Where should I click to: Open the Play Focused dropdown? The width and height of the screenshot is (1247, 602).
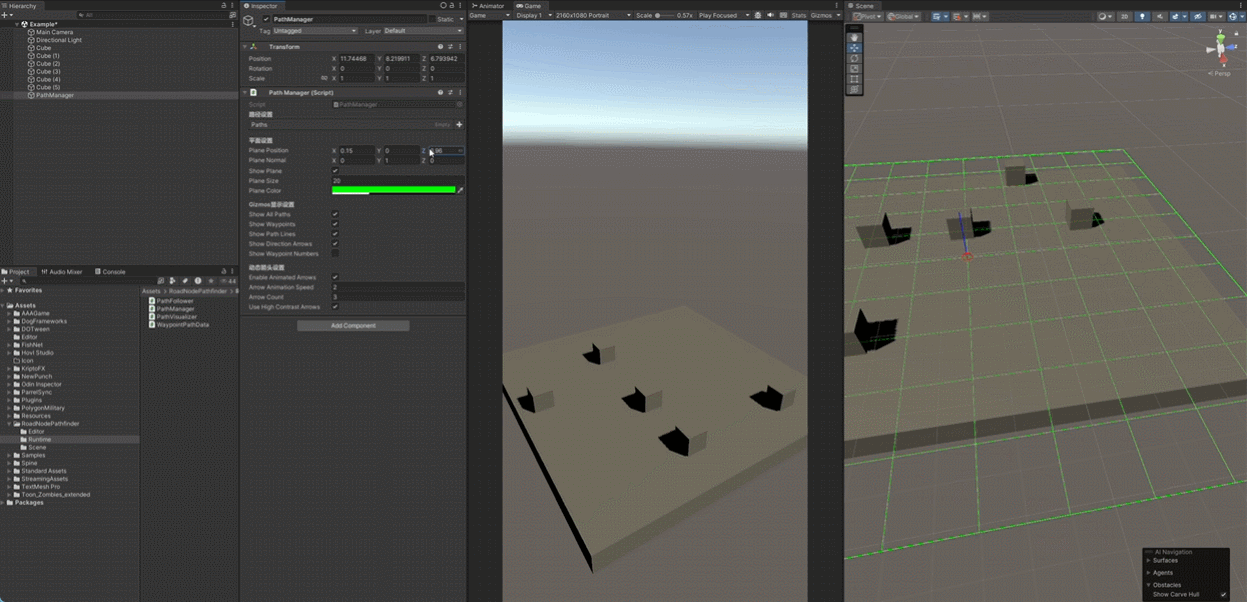point(724,16)
